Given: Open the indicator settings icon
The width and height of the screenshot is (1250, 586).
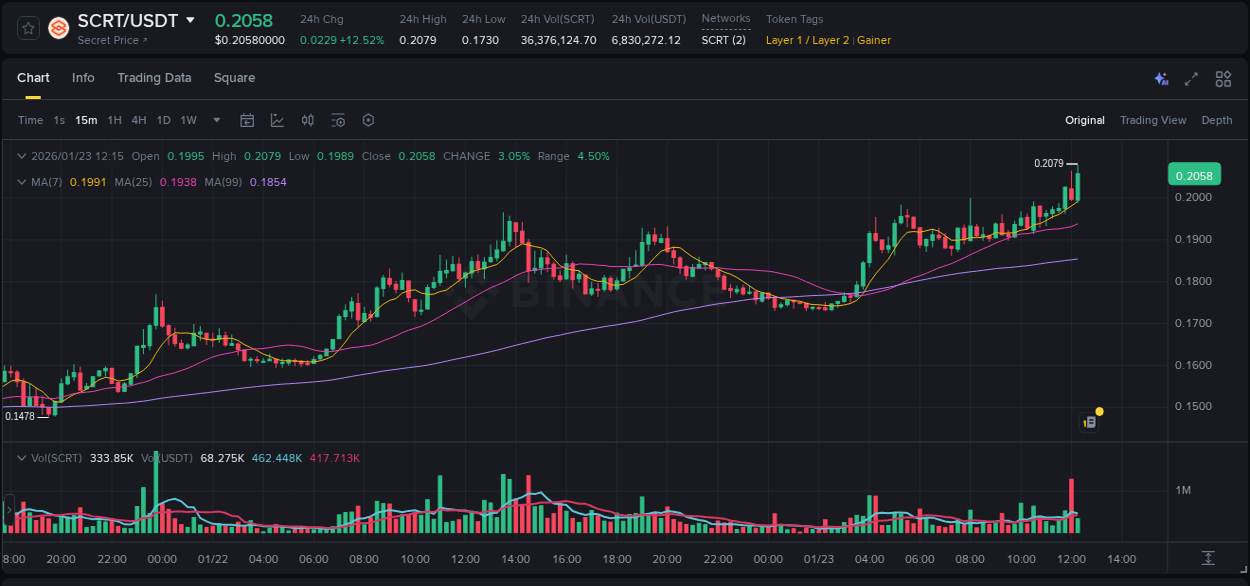Looking at the screenshot, I should click(338, 120).
